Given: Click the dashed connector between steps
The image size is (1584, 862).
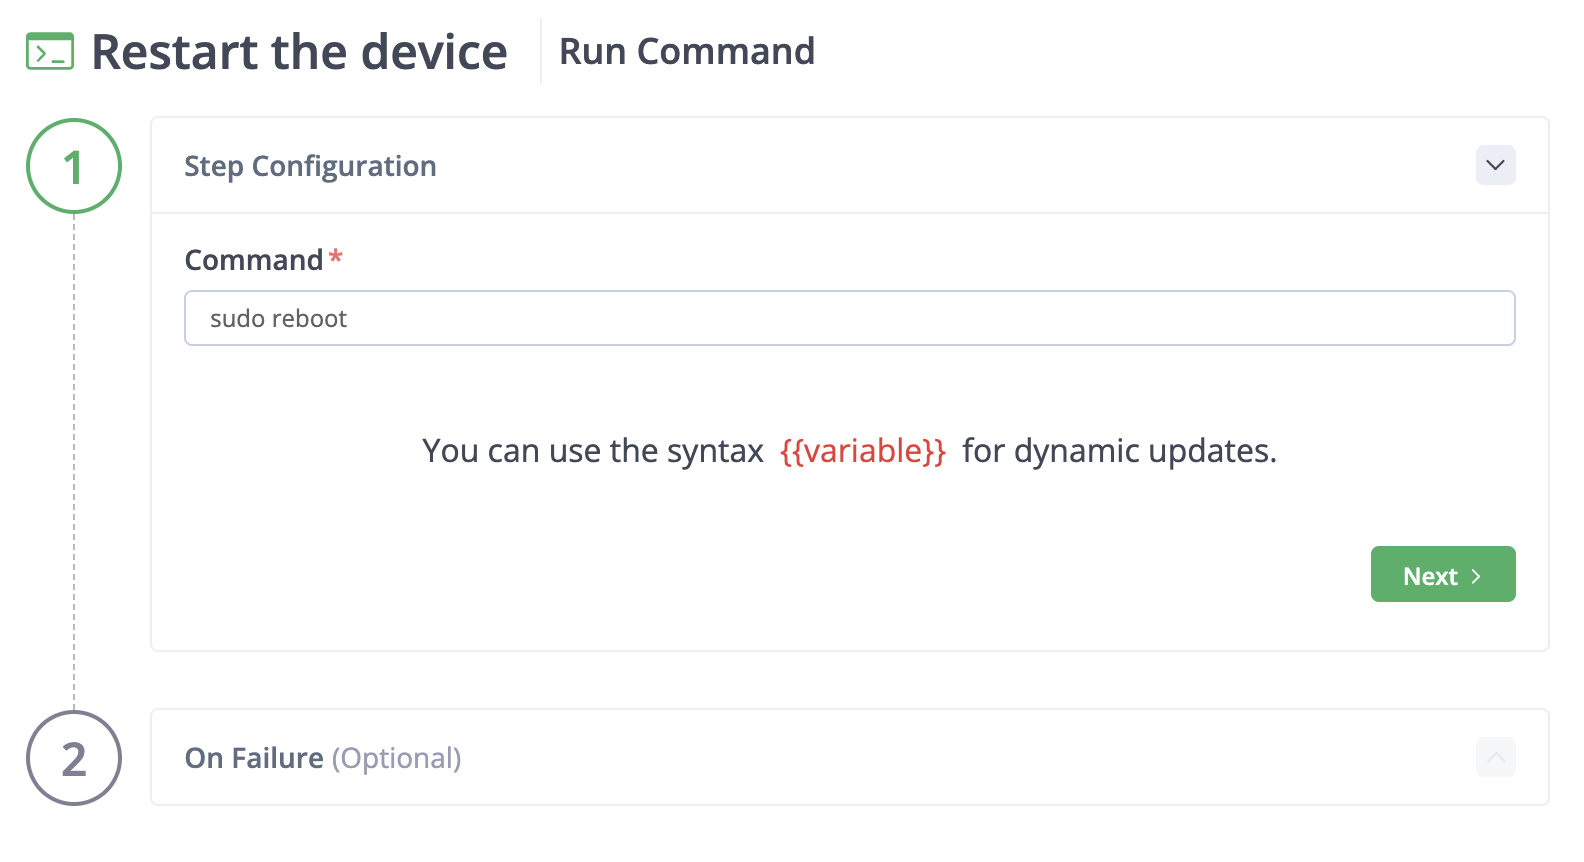Looking at the screenshot, I should pyautogui.click(x=74, y=462).
